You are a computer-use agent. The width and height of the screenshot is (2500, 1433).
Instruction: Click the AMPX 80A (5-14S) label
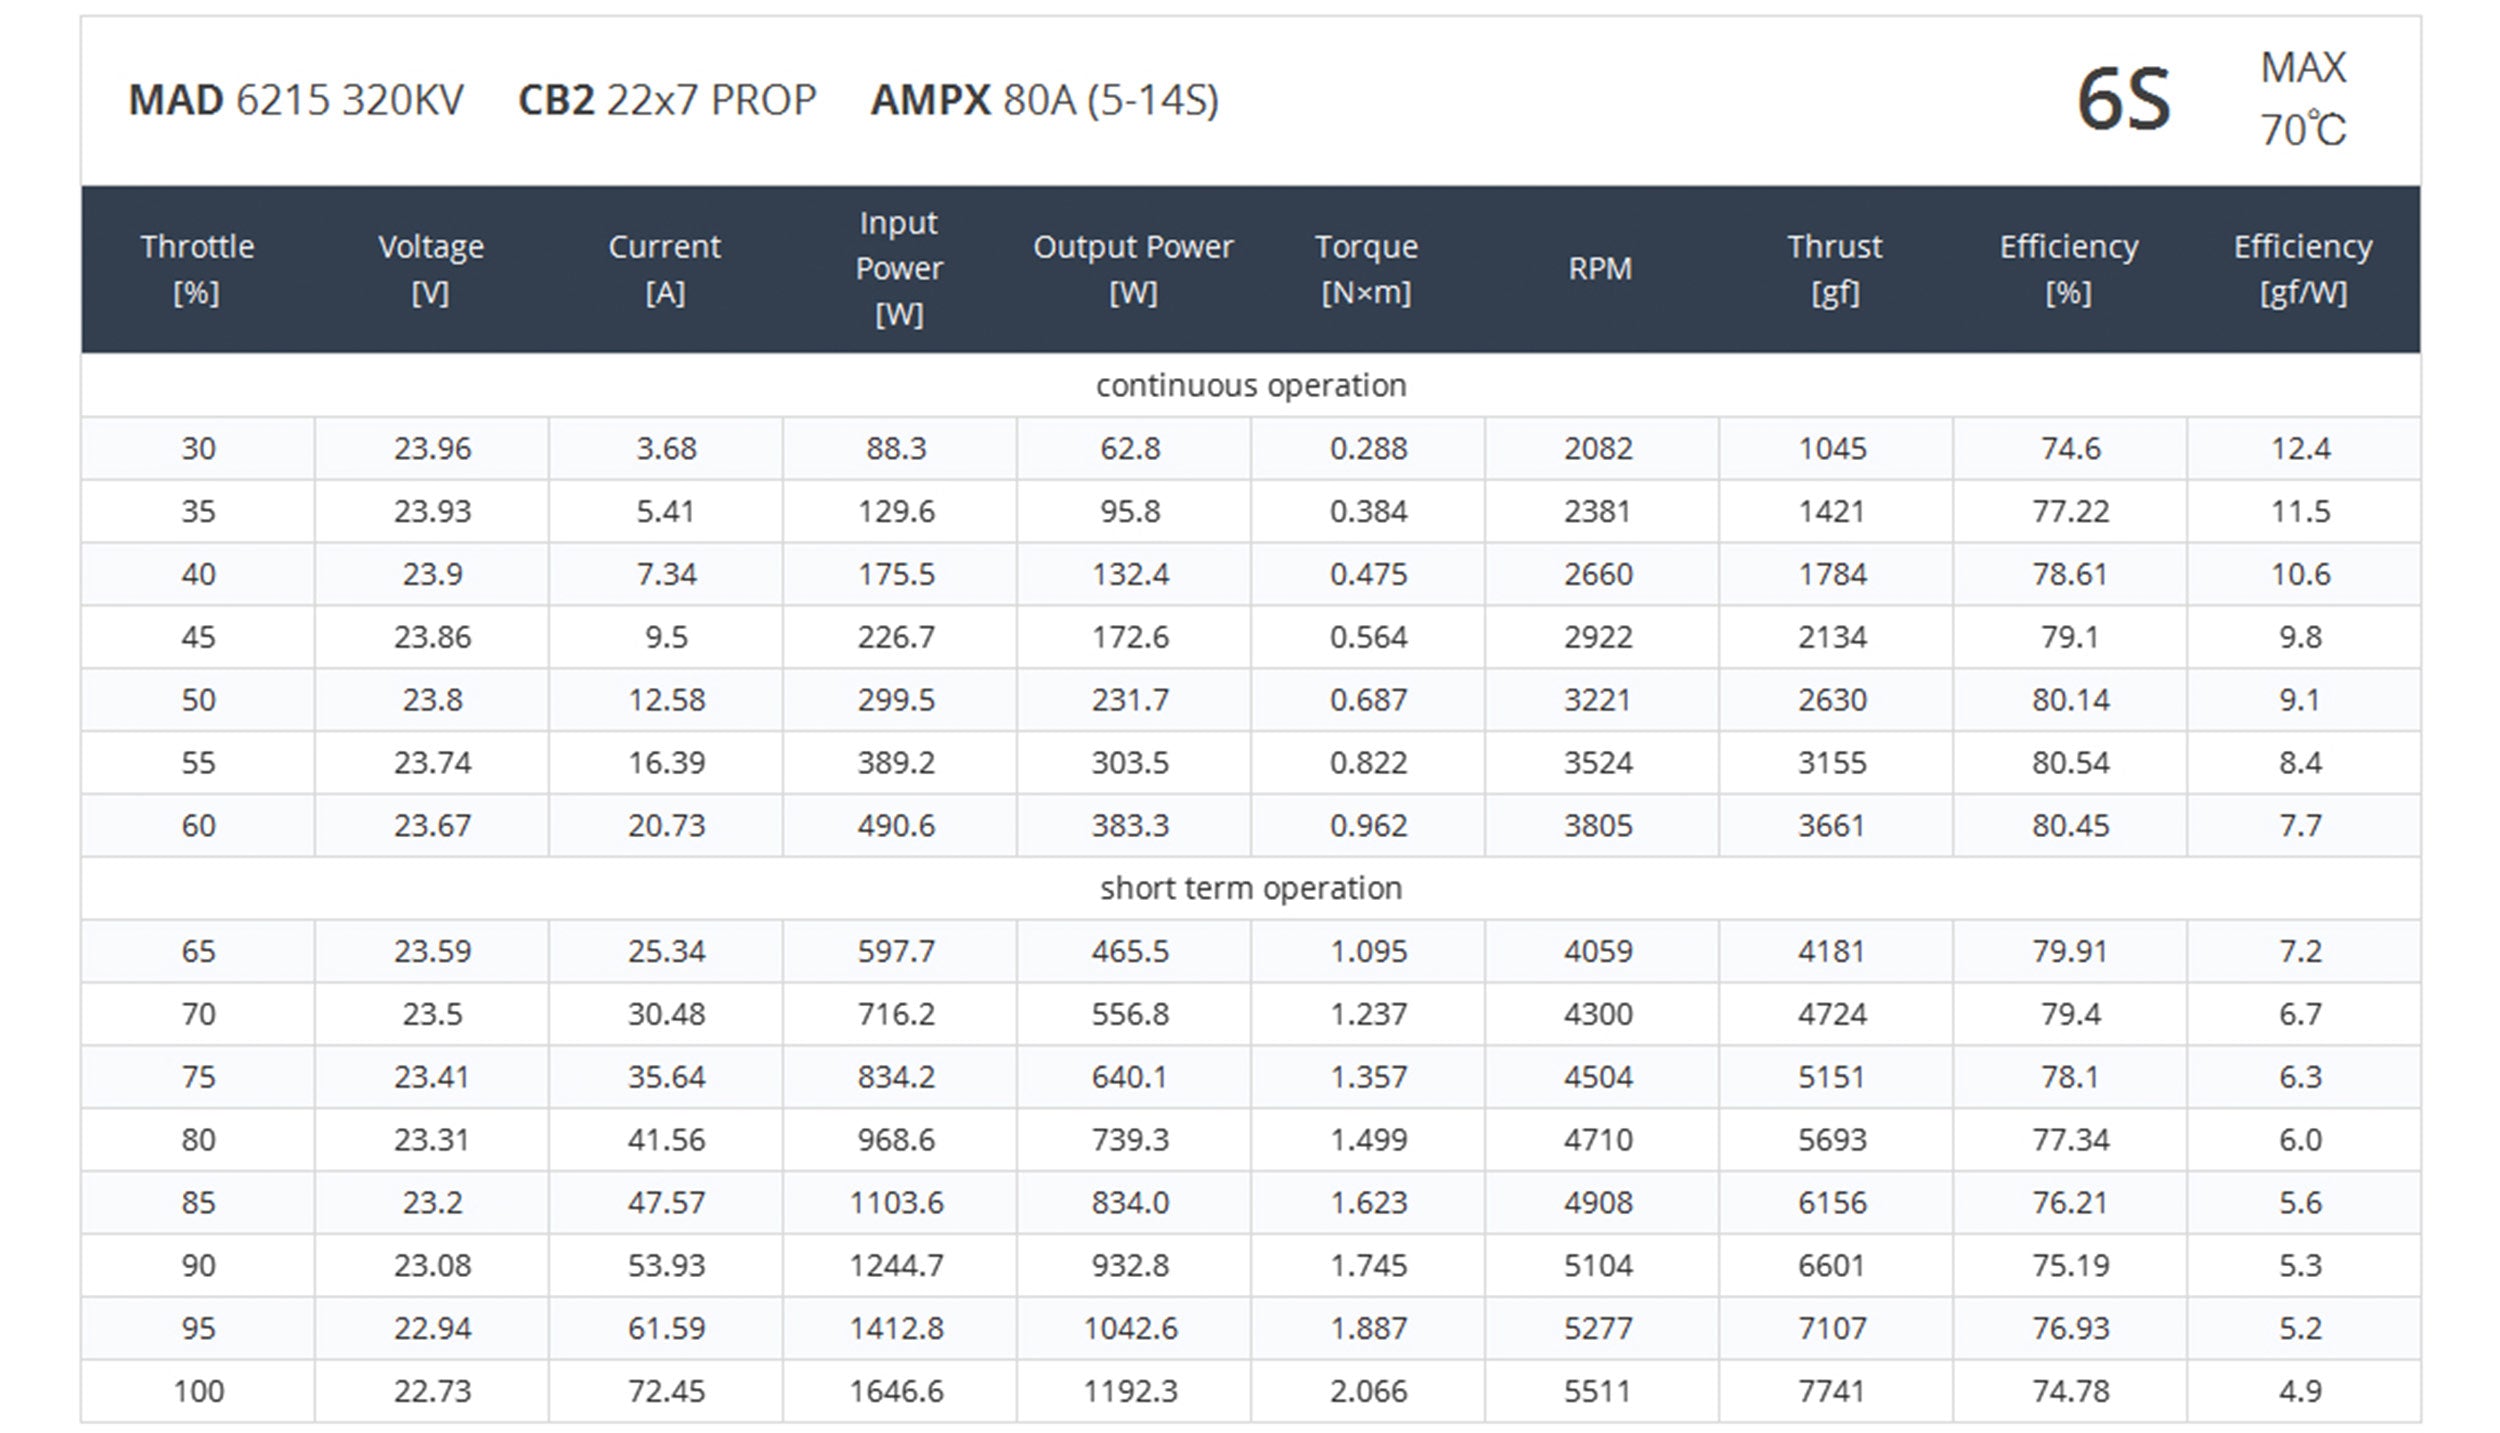1044,100
